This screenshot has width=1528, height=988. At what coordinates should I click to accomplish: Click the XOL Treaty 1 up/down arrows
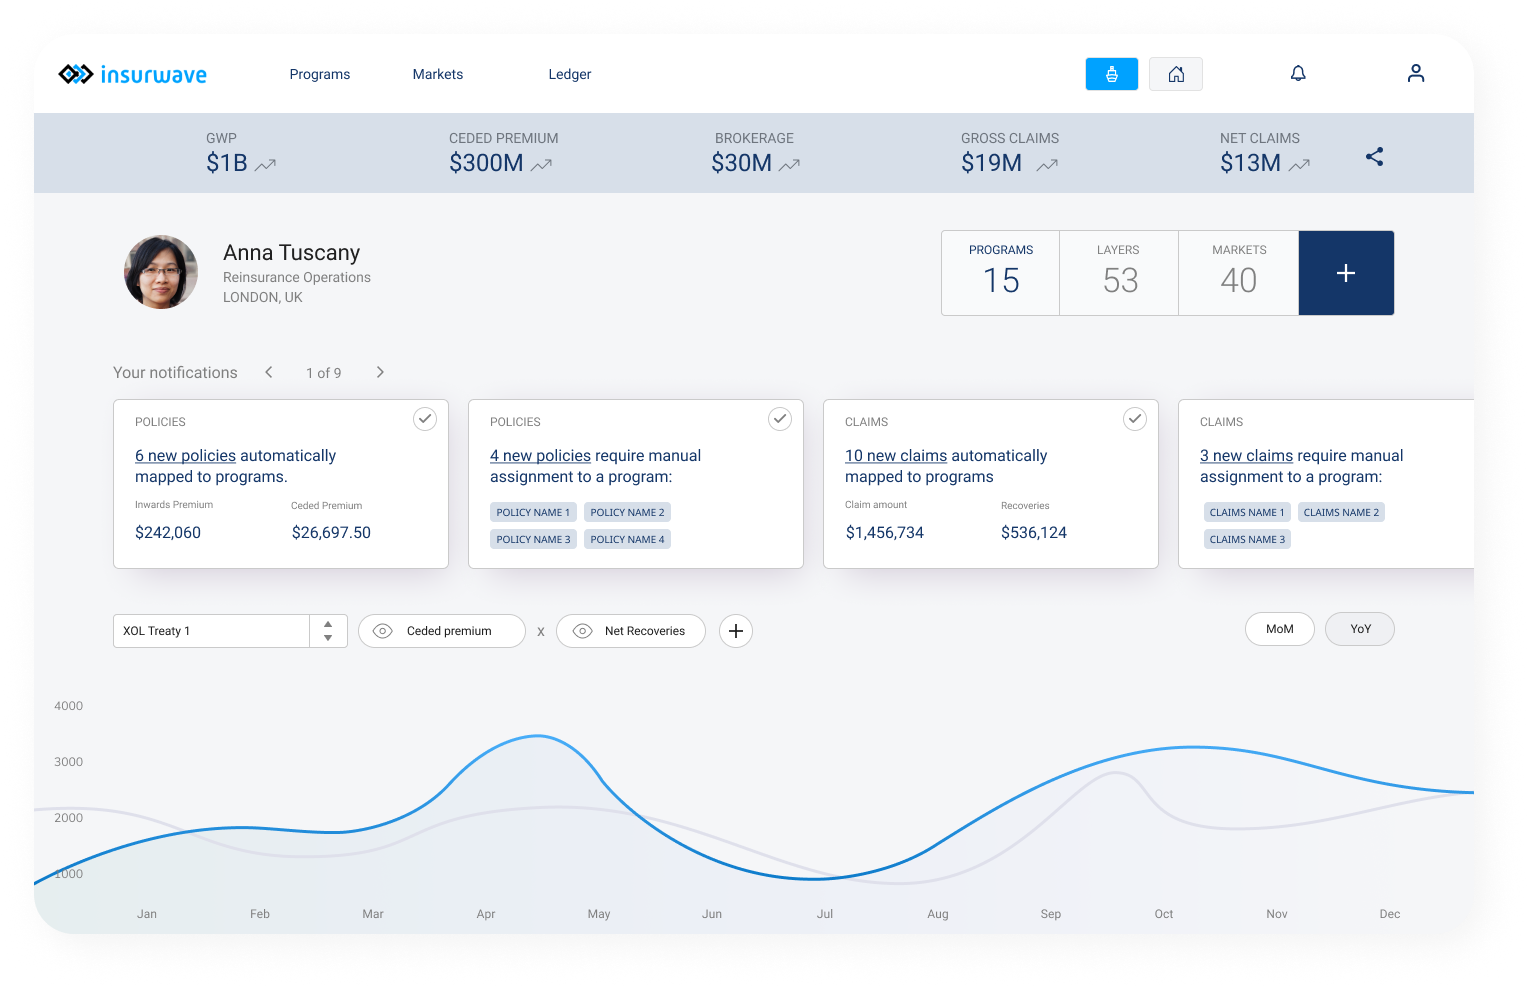[328, 631]
